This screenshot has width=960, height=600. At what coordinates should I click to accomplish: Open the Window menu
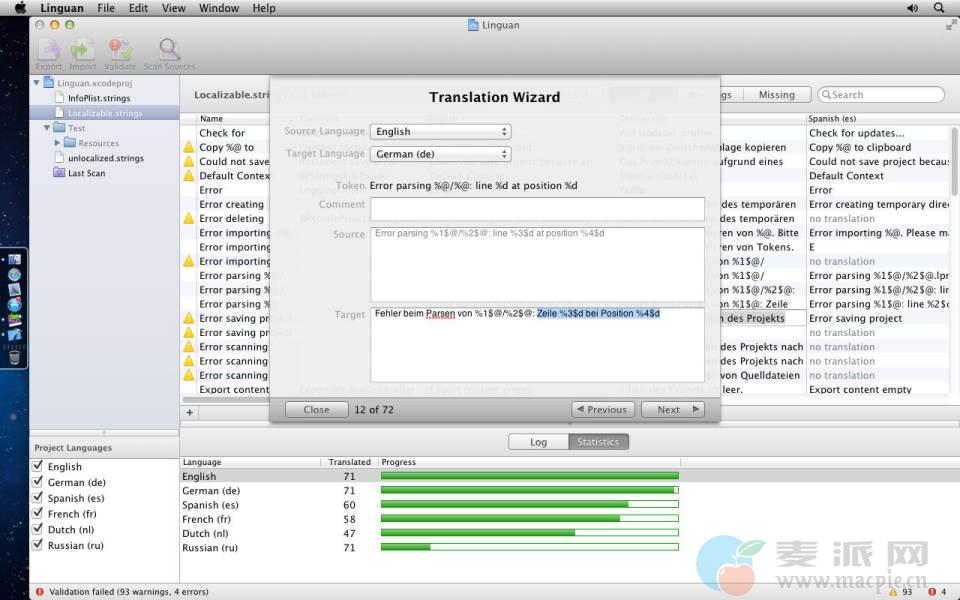tap(218, 8)
